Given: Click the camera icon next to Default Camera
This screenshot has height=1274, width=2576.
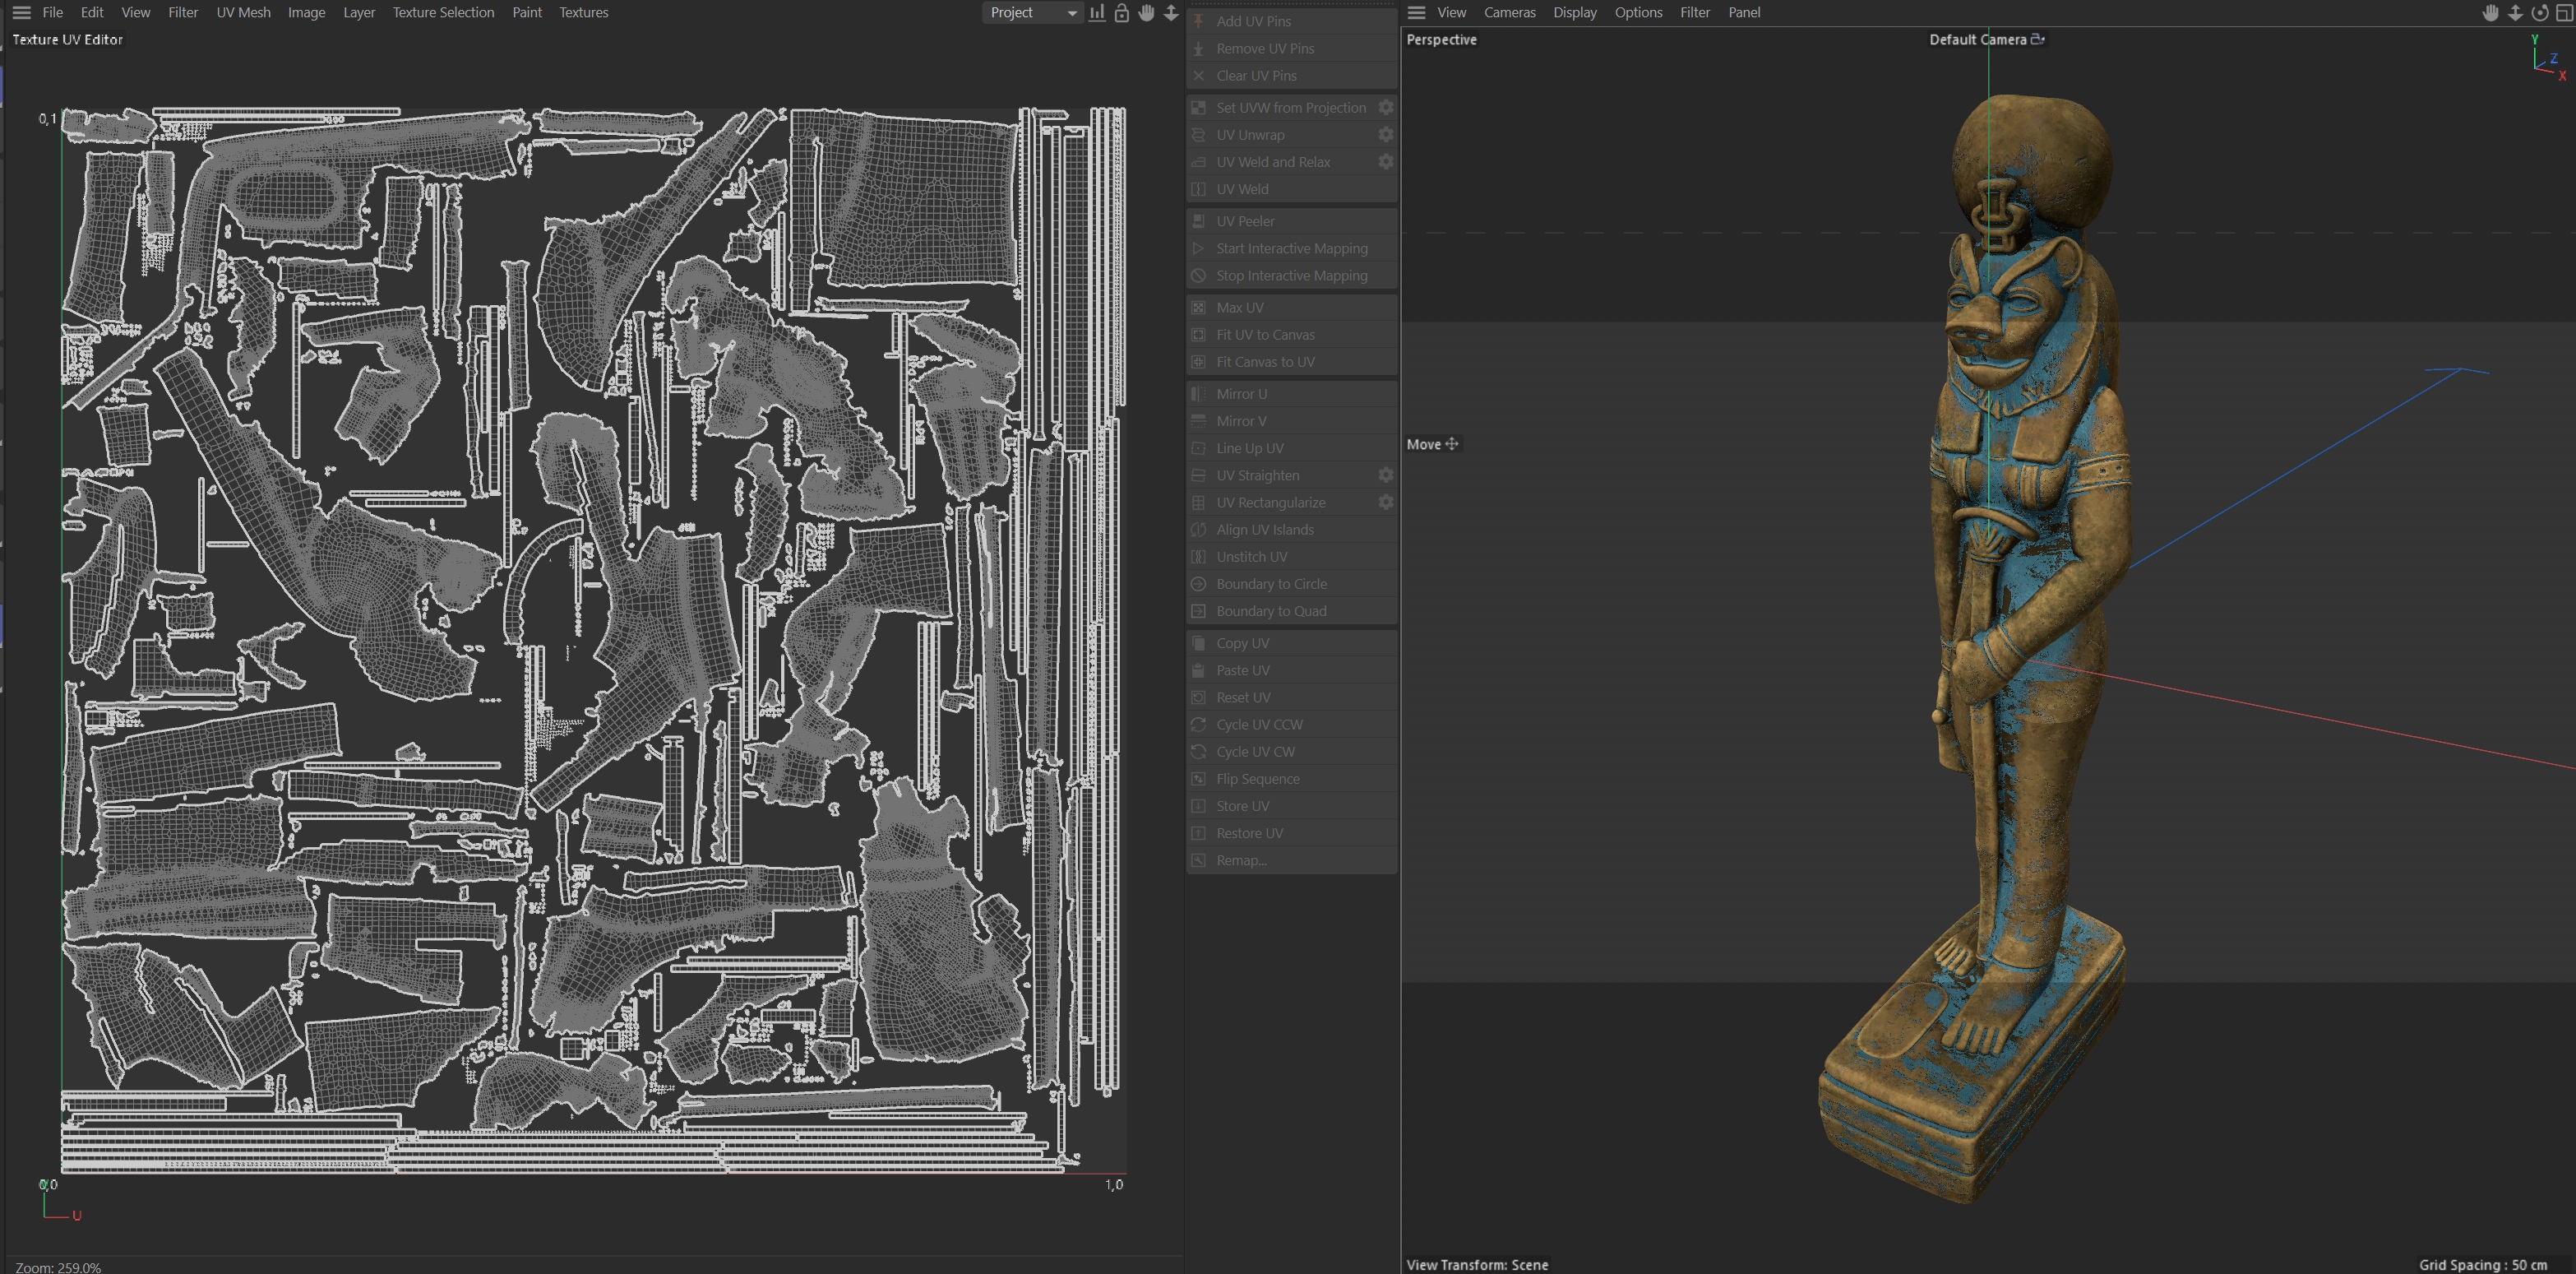Looking at the screenshot, I should coord(2037,39).
